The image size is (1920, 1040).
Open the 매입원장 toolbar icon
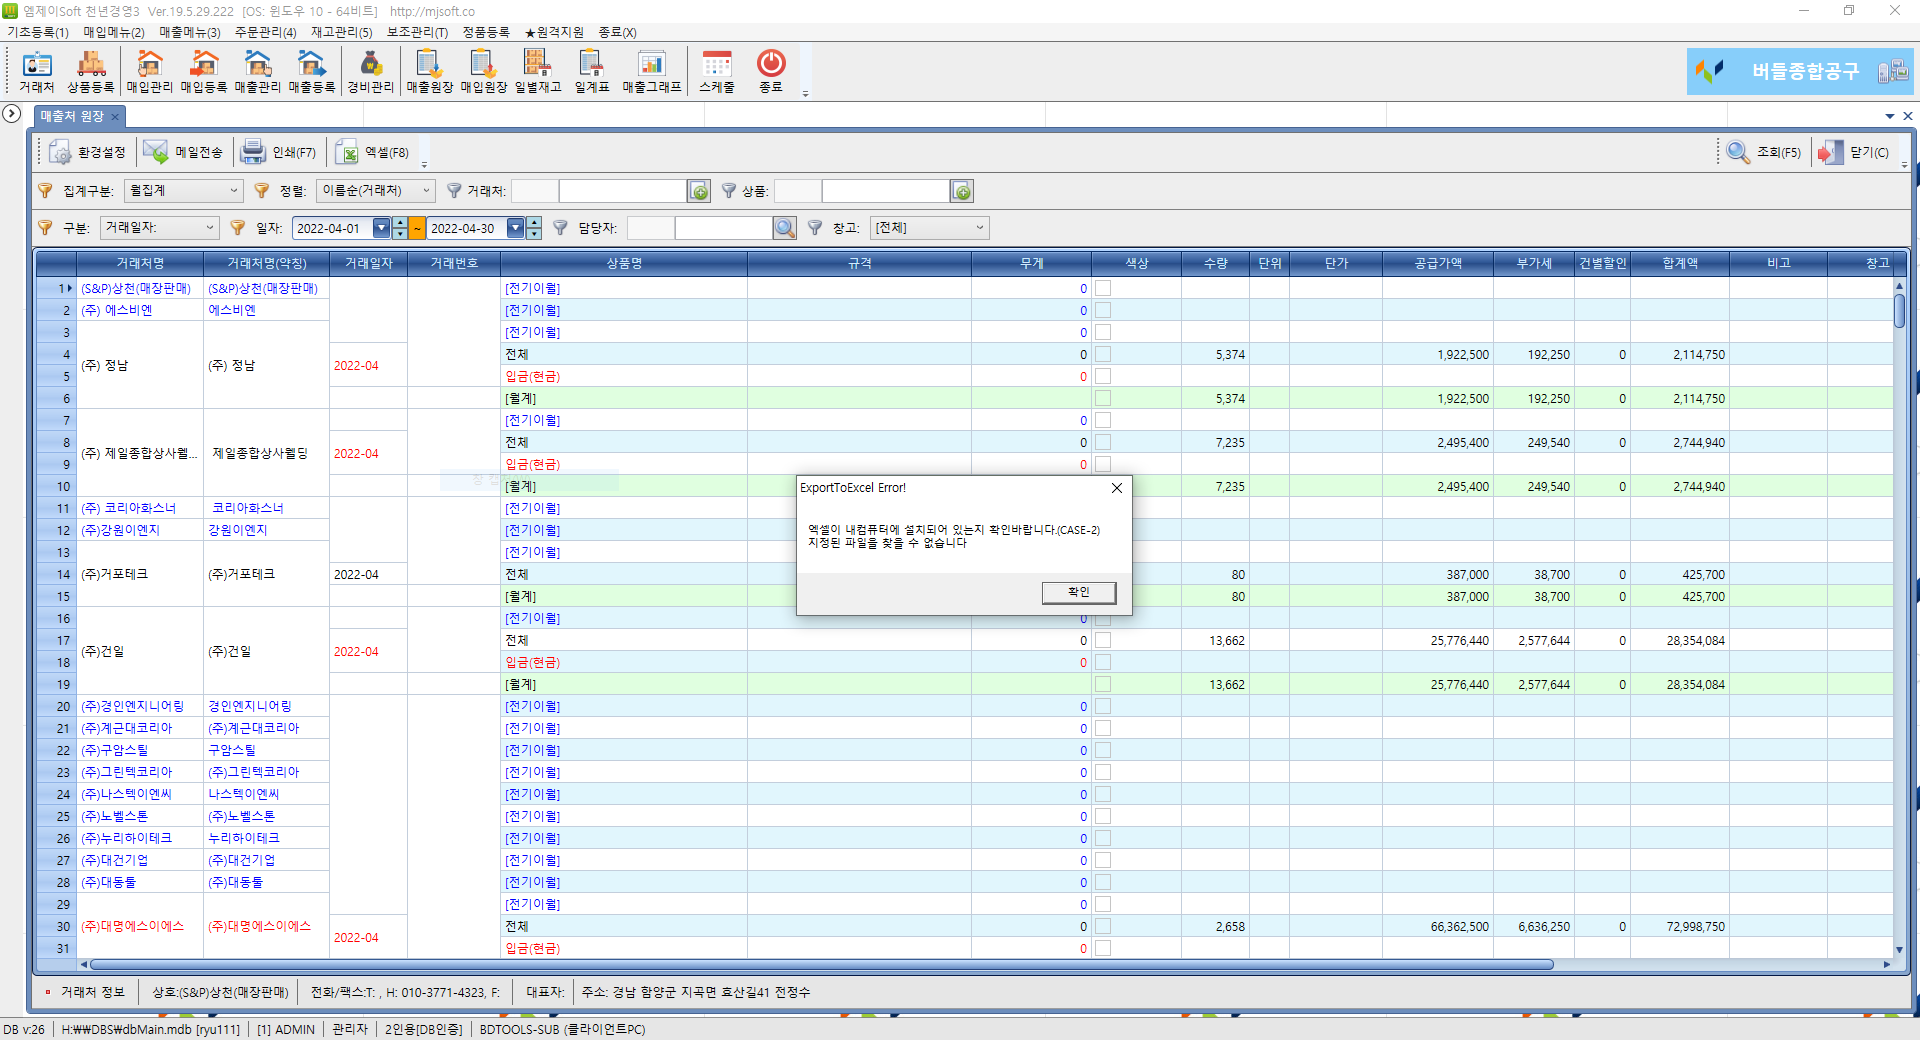coord(484,72)
